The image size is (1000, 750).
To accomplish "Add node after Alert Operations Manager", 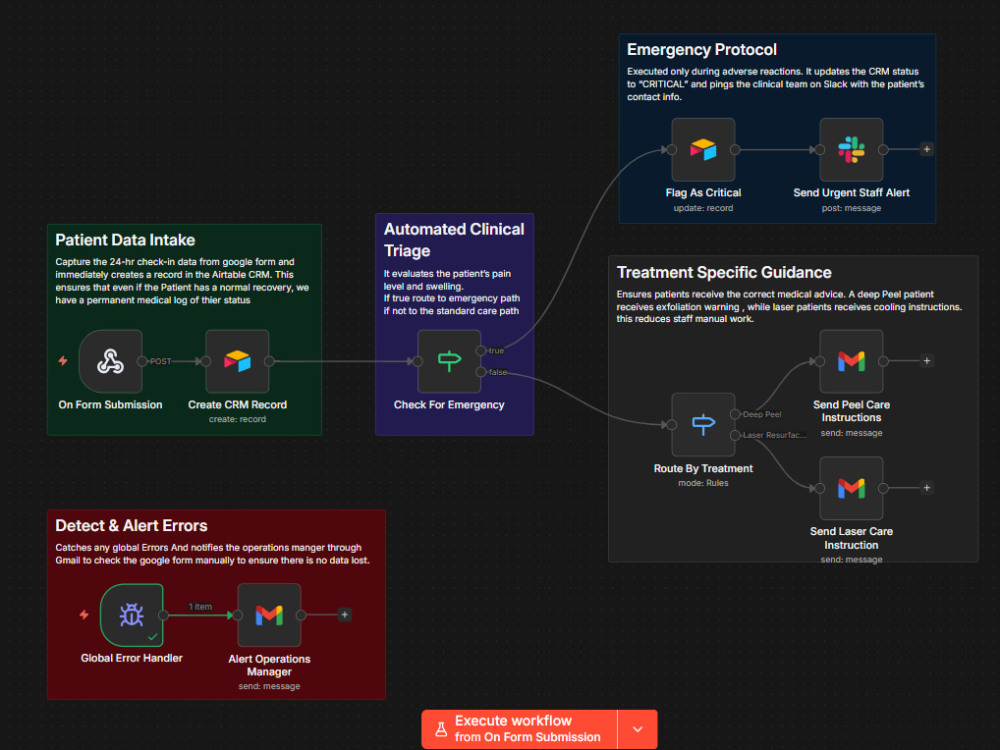I will pos(344,615).
